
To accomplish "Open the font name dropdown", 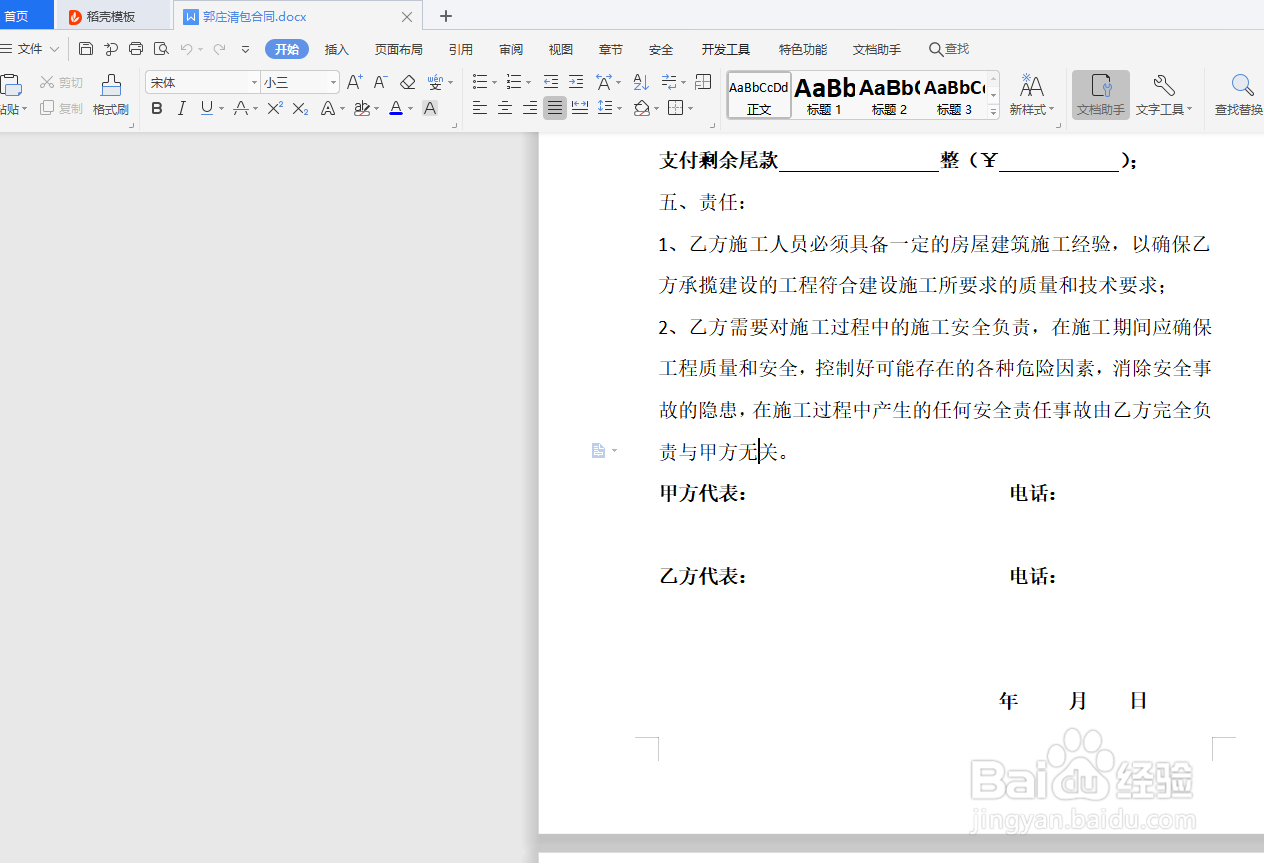I will coord(253,82).
